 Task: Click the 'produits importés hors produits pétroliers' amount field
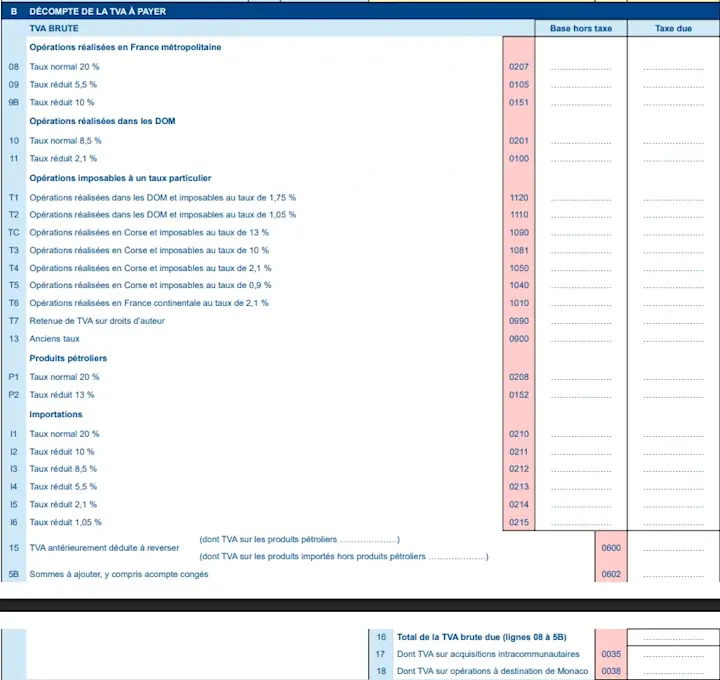pyautogui.click(x=457, y=557)
